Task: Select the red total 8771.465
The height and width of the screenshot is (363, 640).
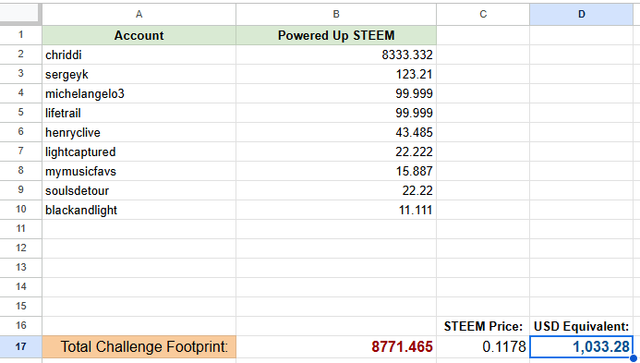Action: [x=336, y=347]
